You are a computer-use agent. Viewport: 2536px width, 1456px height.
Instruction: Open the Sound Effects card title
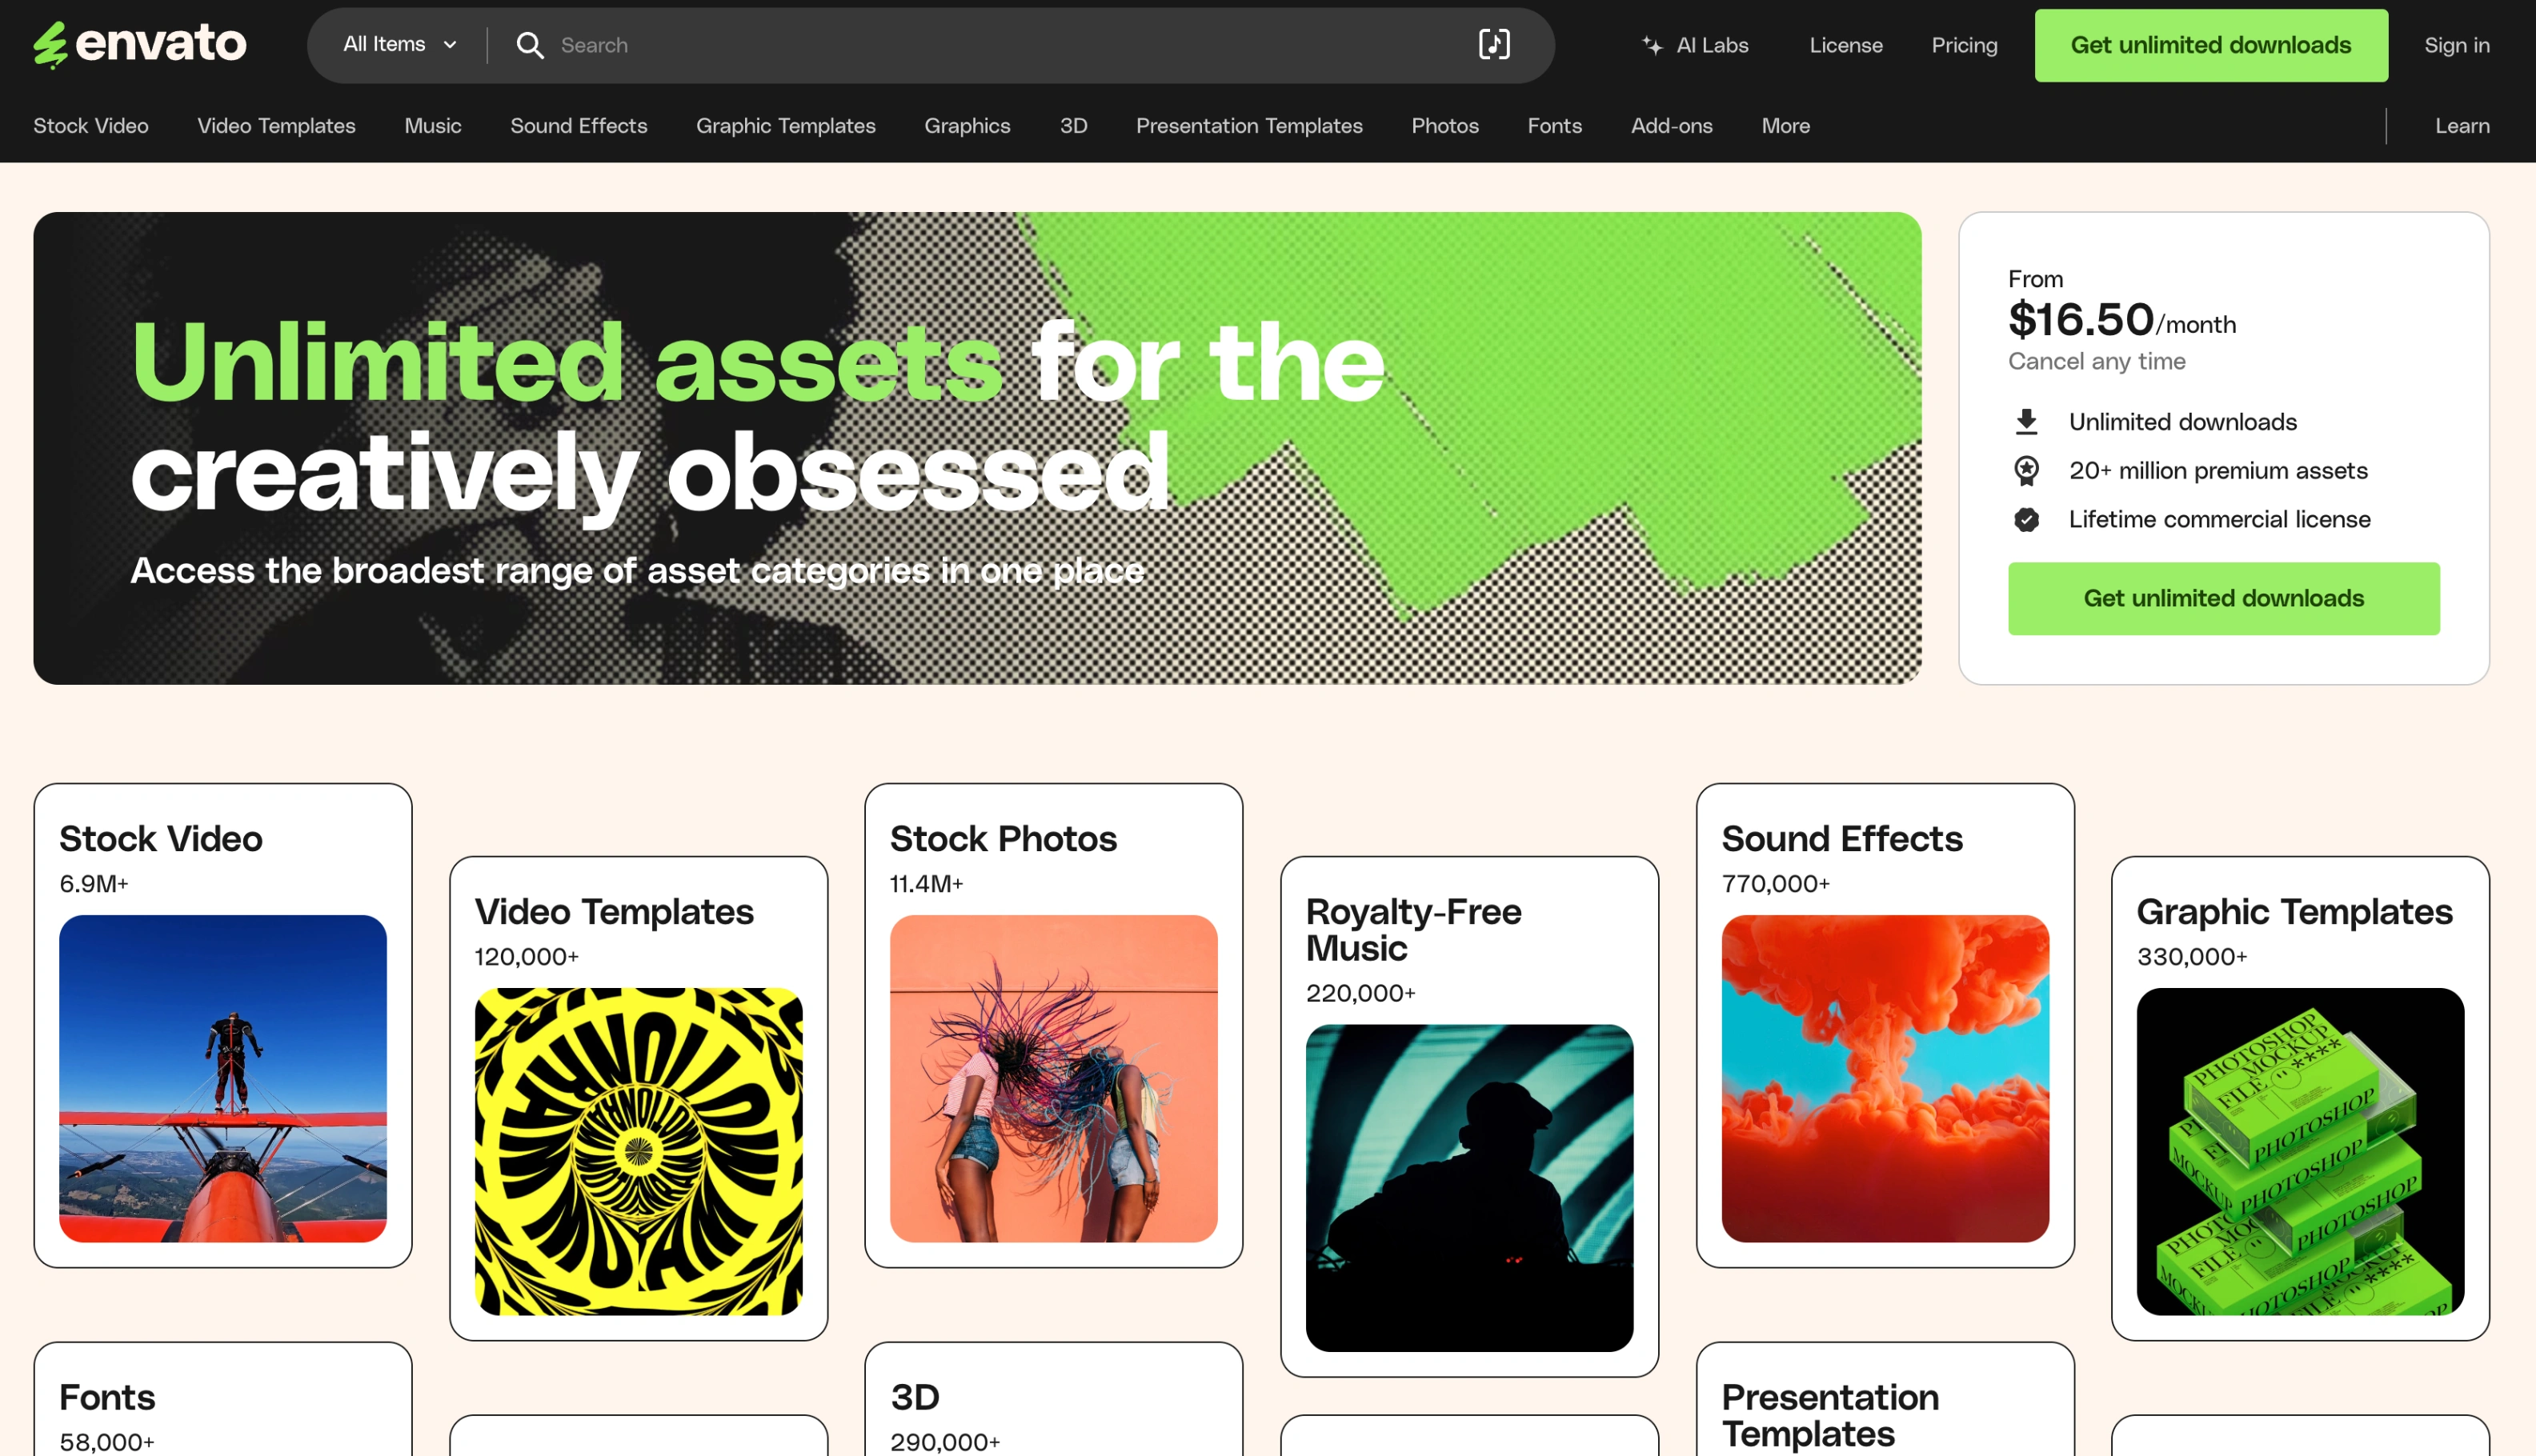point(1842,839)
